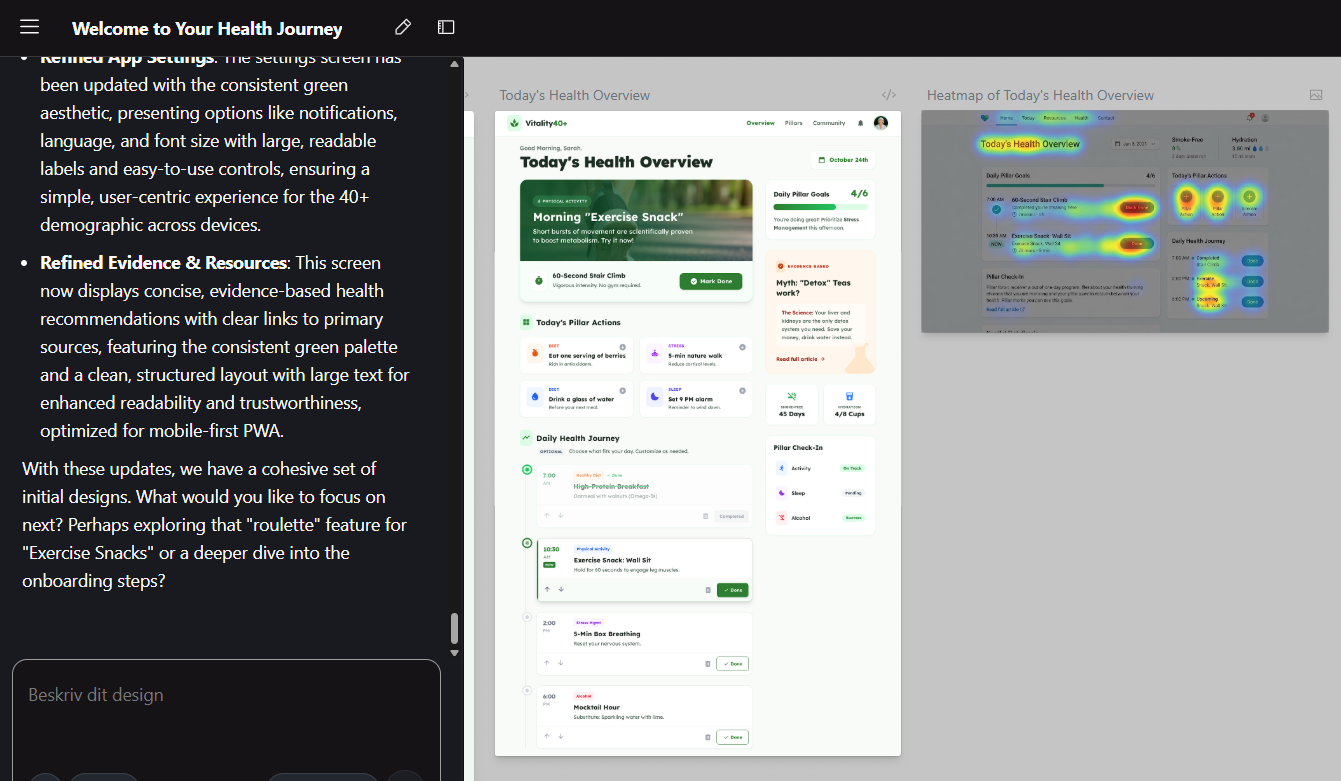Click Done on Mocktail Hour
1341x781 pixels.
pyautogui.click(x=732, y=737)
